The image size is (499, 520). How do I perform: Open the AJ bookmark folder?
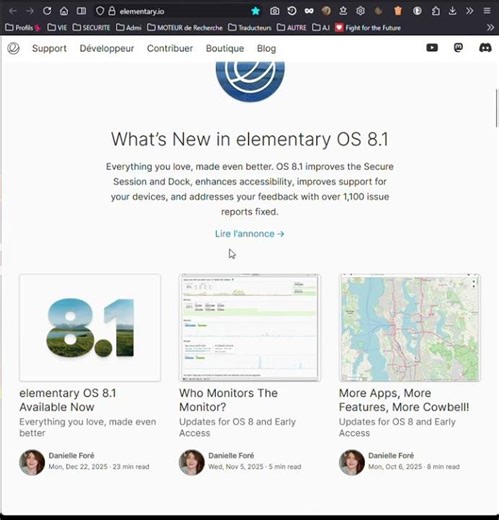[321, 28]
